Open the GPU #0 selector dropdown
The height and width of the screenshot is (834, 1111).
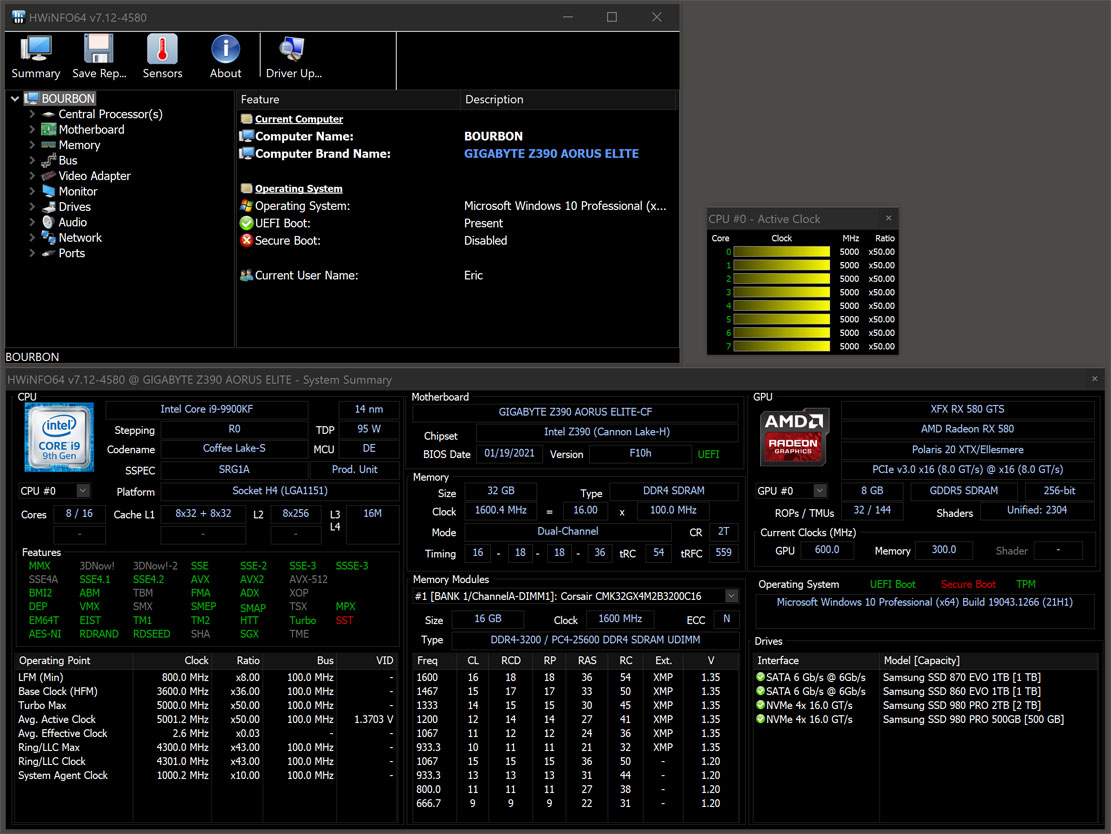click(820, 490)
